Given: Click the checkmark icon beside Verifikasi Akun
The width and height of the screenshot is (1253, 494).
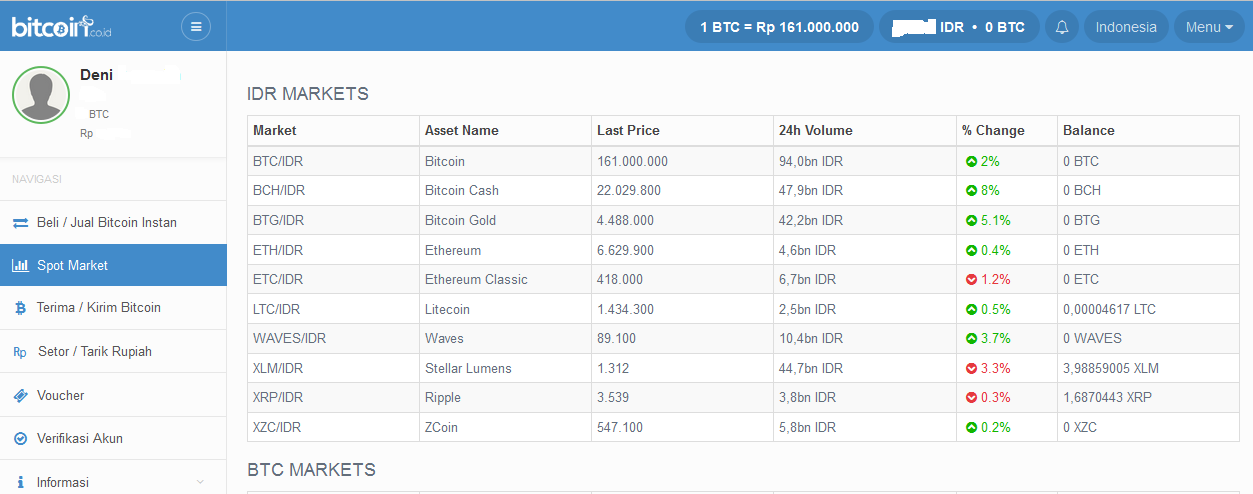Looking at the screenshot, I should (x=20, y=439).
